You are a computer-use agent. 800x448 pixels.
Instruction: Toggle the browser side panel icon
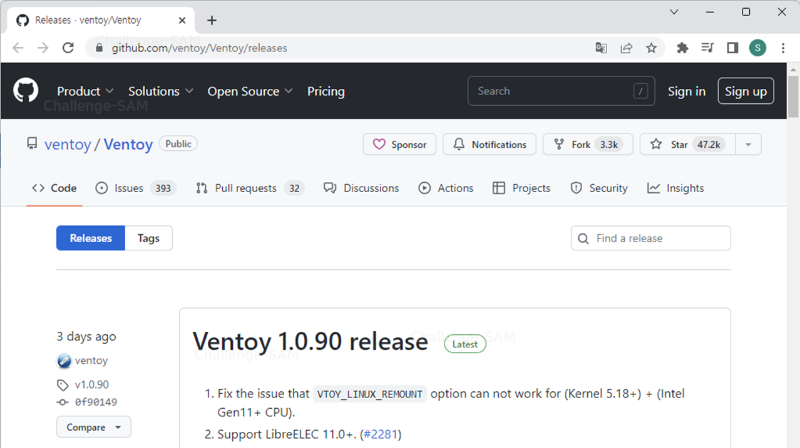coord(733,48)
